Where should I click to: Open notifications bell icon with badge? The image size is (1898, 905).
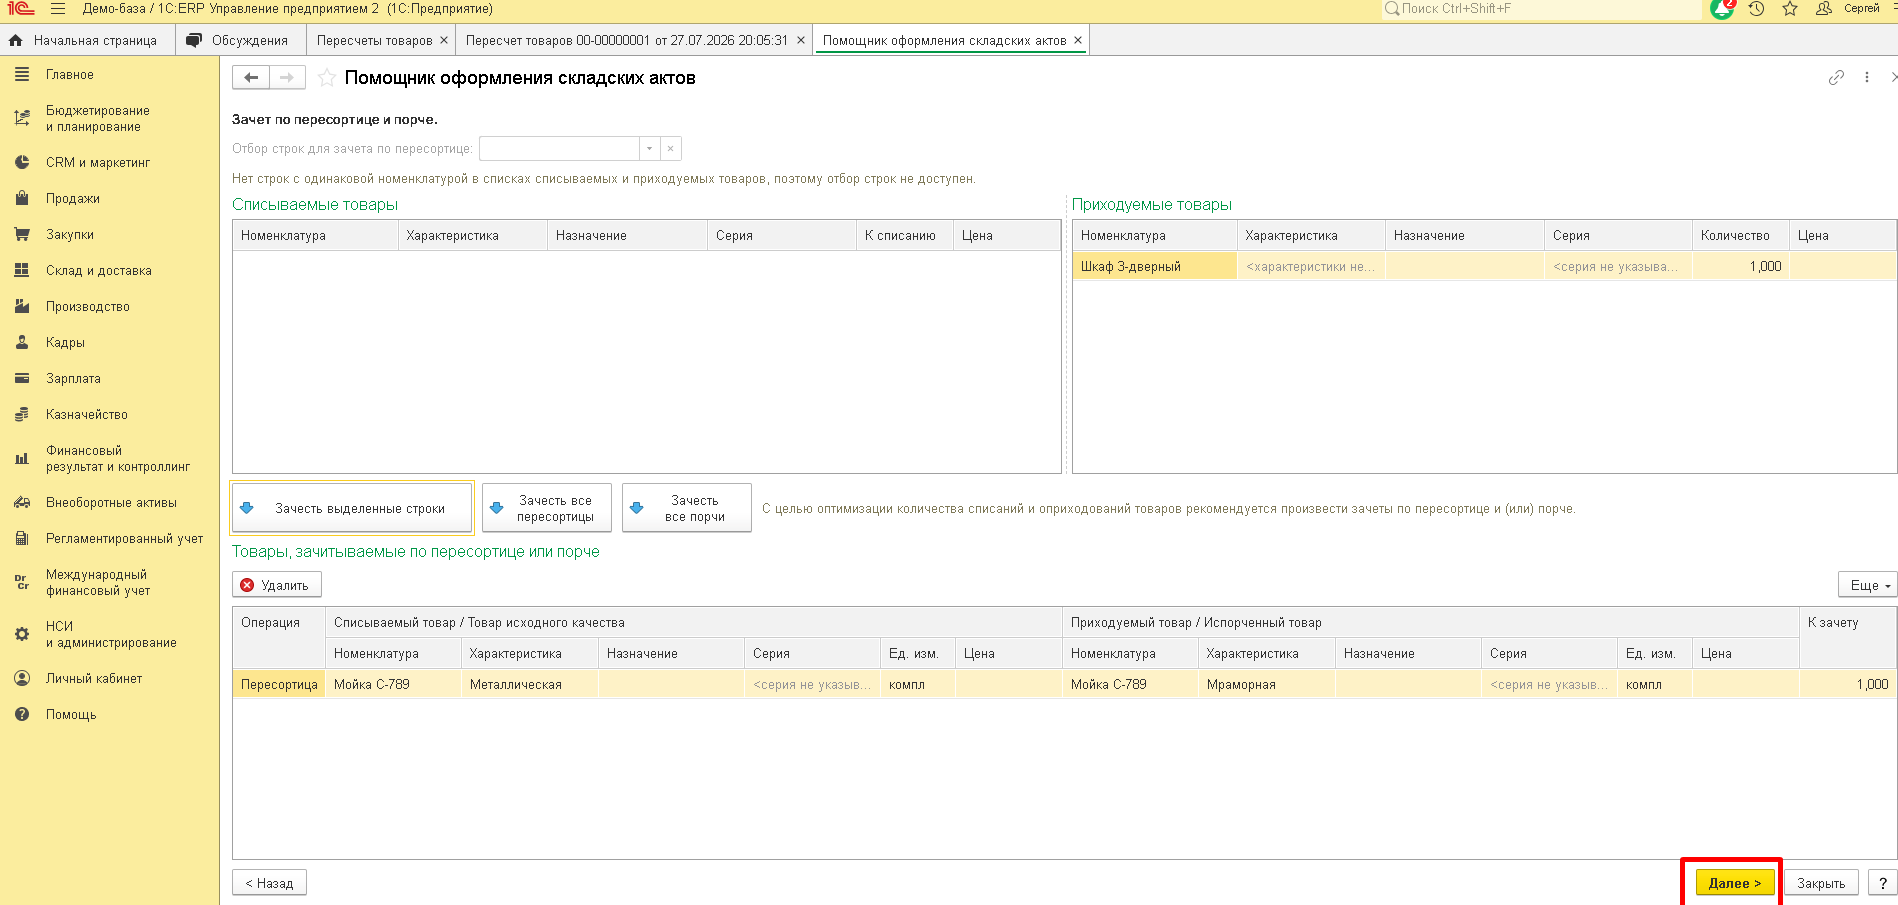(1722, 9)
